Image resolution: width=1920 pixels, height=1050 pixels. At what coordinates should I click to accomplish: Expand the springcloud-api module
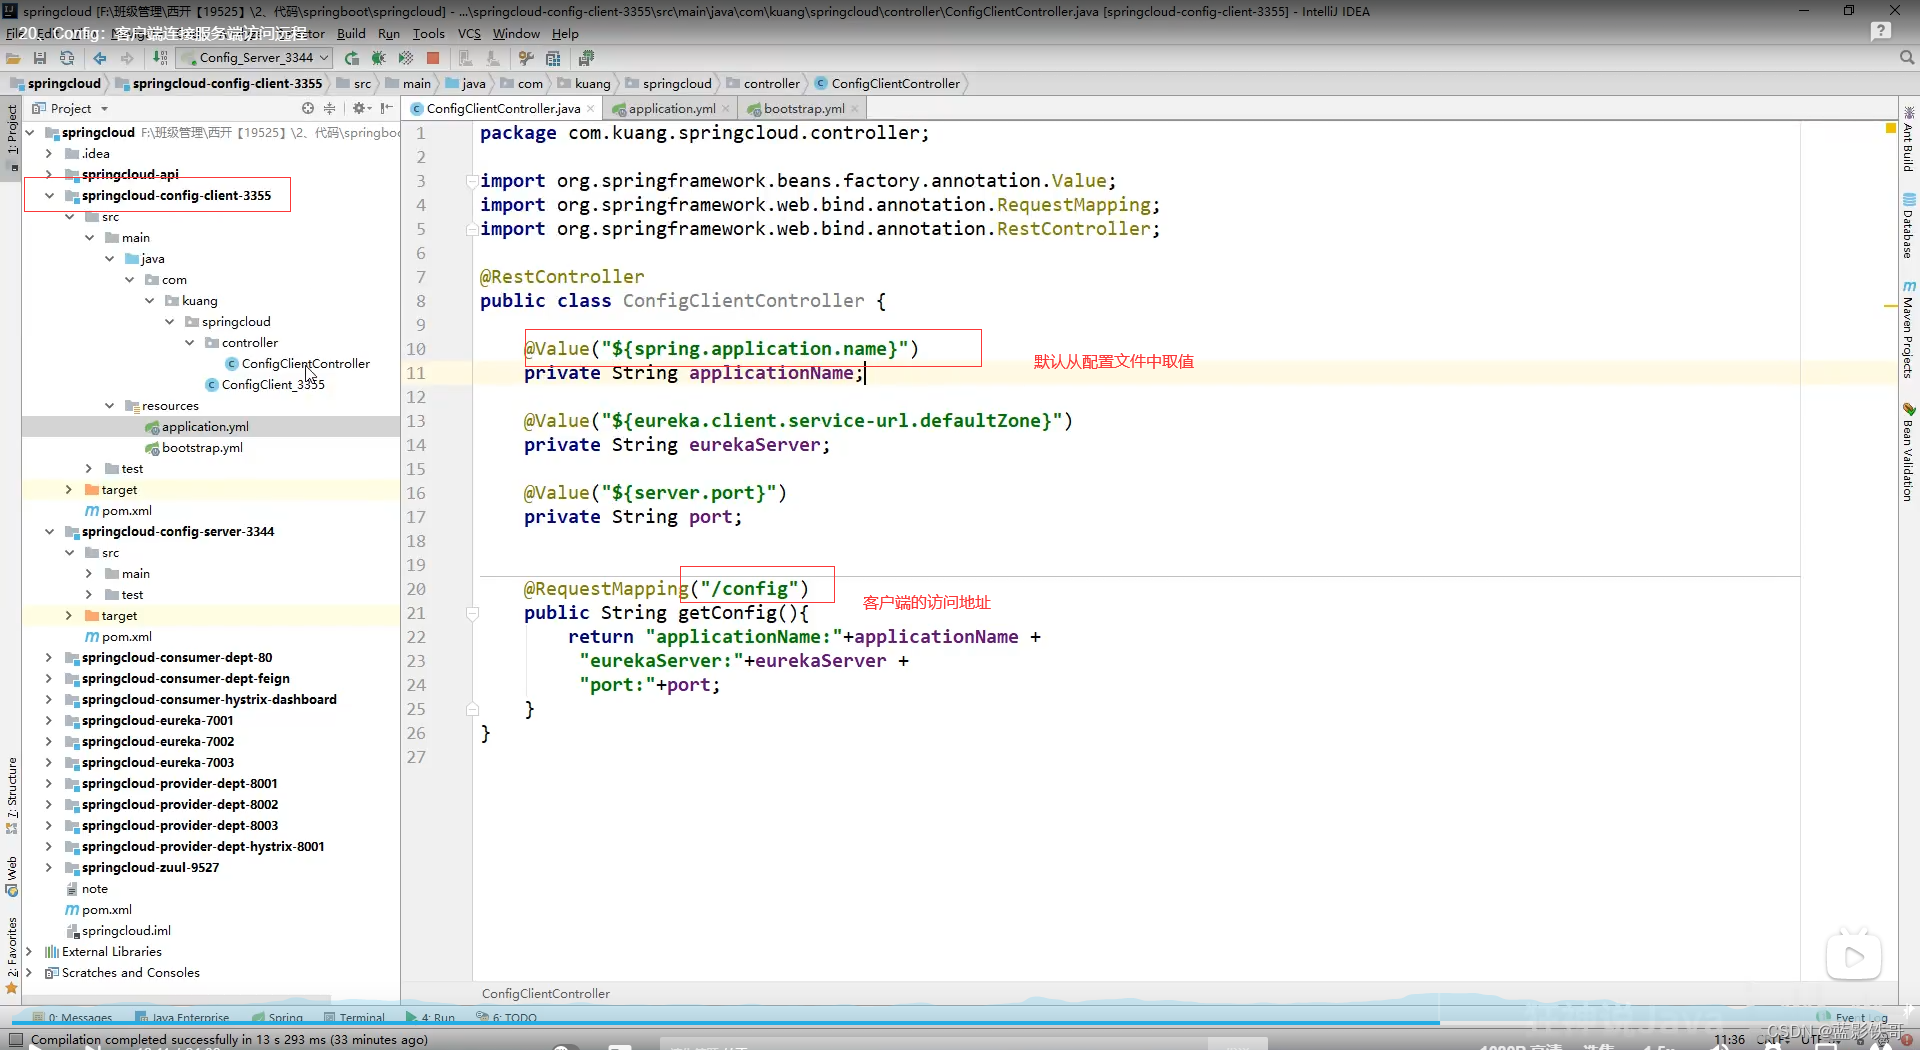[49, 175]
